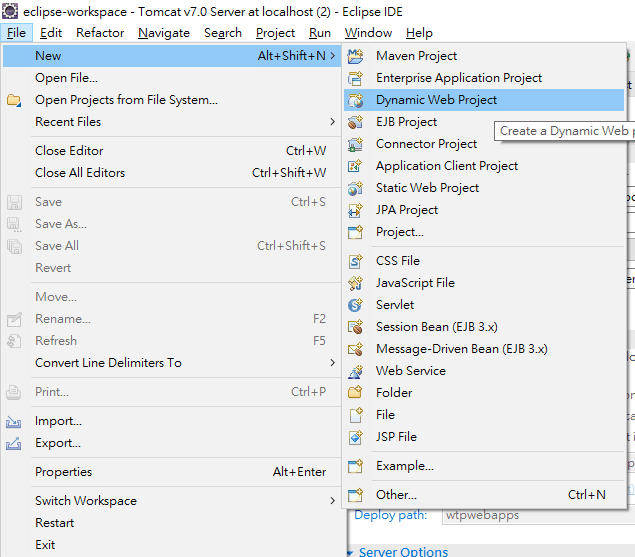This screenshot has height=557, width=635.
Task: Click the EJB Project bean icon
Action: tap(356, 122)
